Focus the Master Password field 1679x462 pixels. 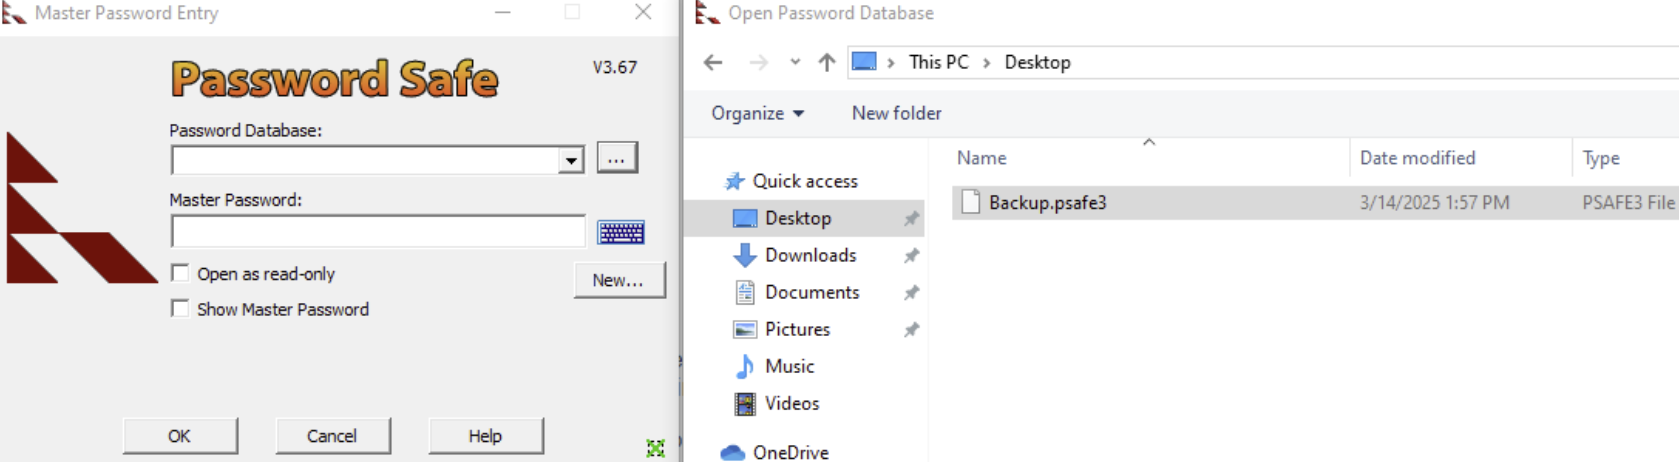pyautogui.click(x=378, y=231)
